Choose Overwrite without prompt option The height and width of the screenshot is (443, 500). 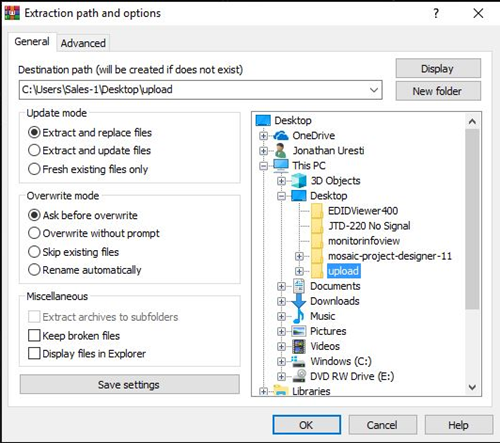pyautogui.click(x=94, y=233)
